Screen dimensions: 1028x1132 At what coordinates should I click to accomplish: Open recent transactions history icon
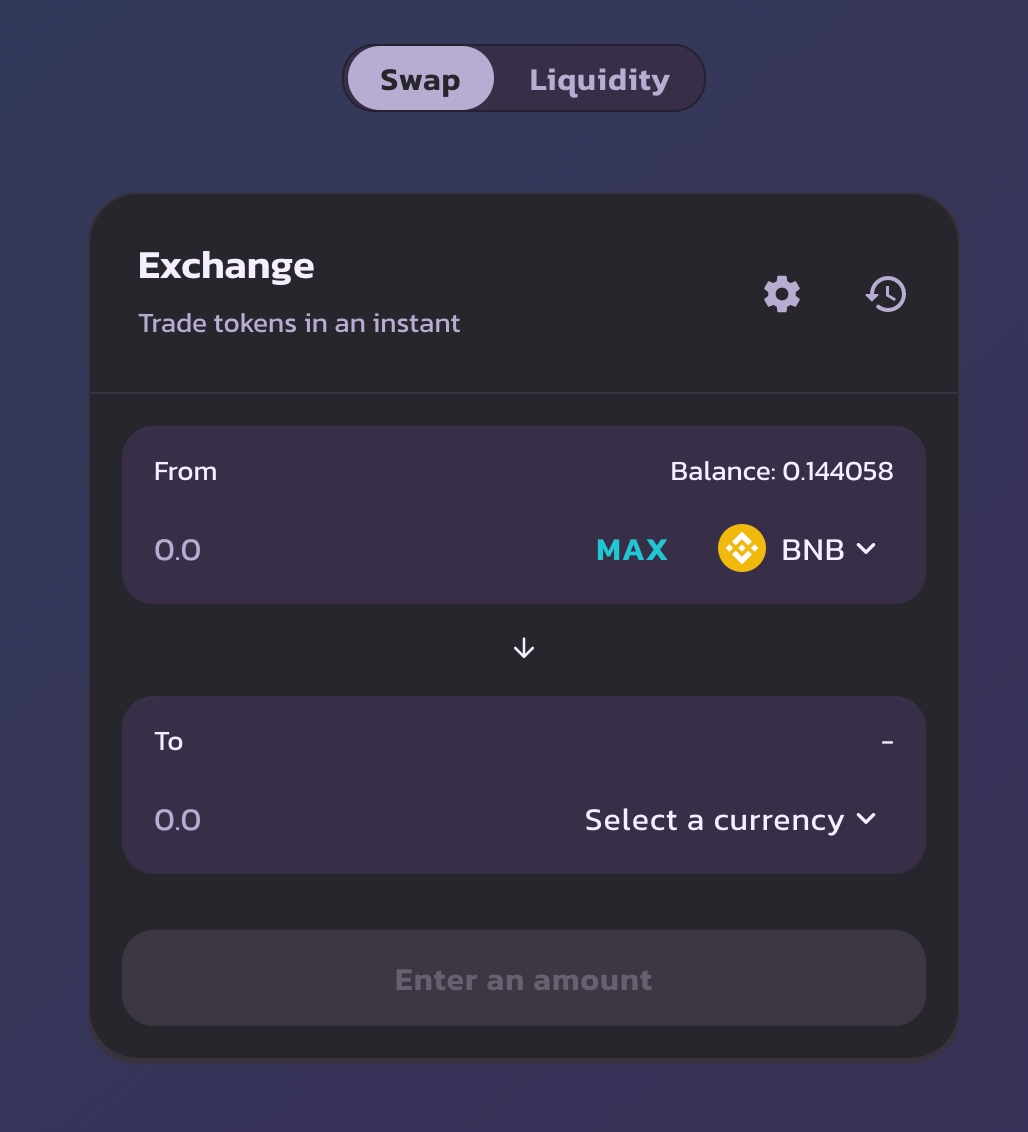click(x=886, y=295)
